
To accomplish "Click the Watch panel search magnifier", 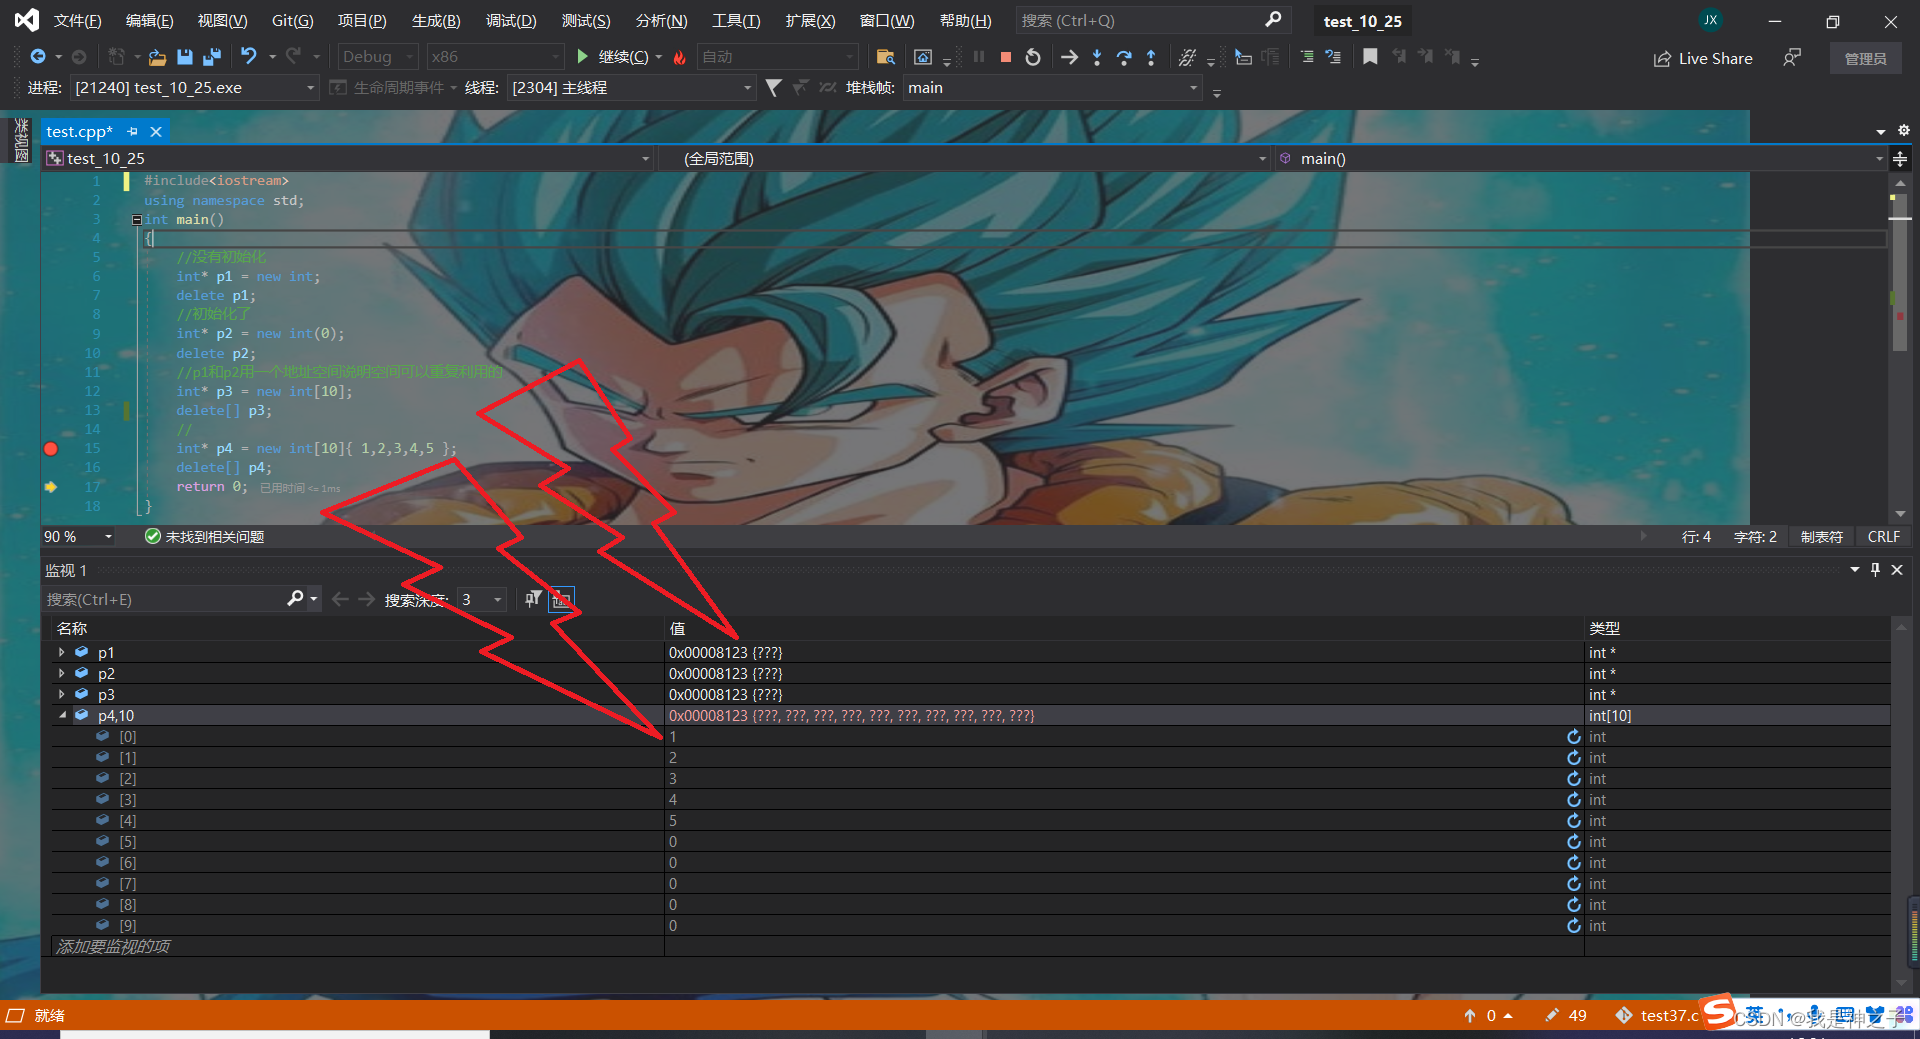I will tap(295, 598).
